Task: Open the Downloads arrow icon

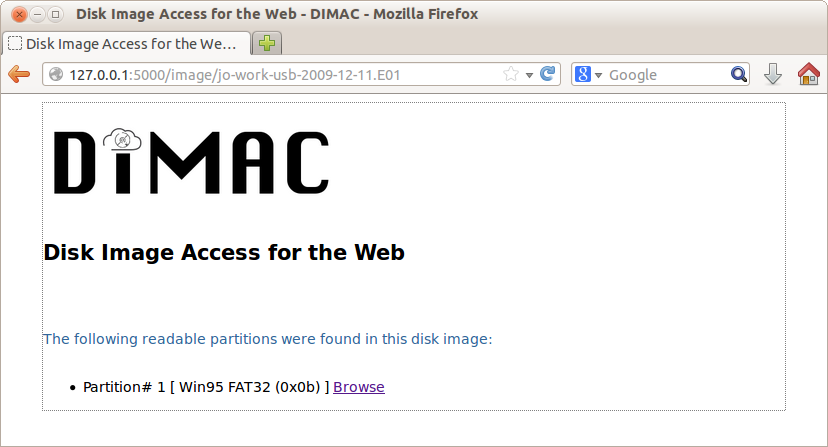Action: (773, 74)
